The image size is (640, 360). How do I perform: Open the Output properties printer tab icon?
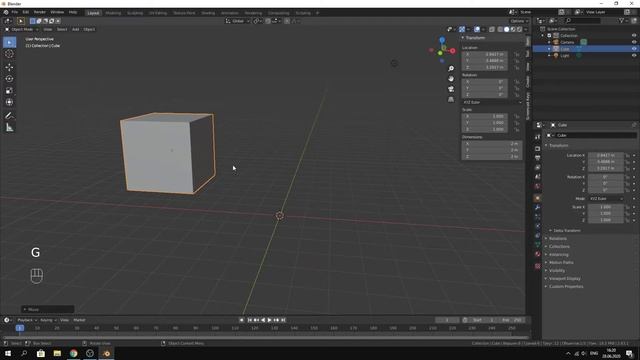coord(538,158)
